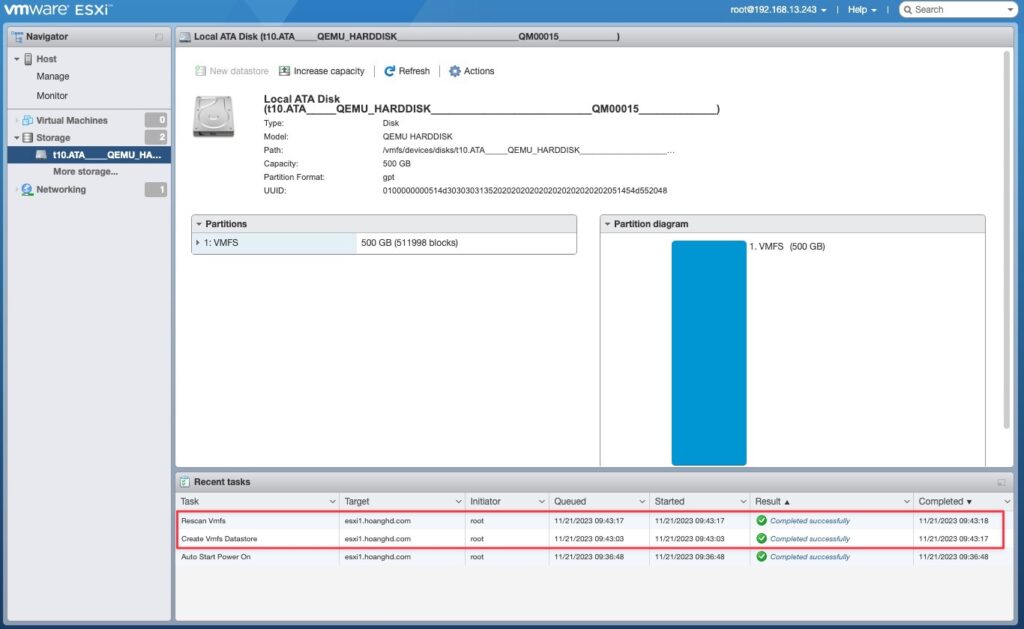Click the Navigator panel icon
The width and height of the screenshot is (1024, 629).
pos(18,37)
